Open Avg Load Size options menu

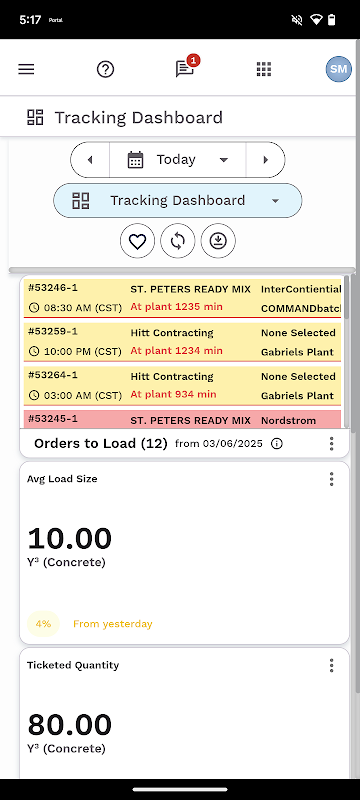[331, 479]
